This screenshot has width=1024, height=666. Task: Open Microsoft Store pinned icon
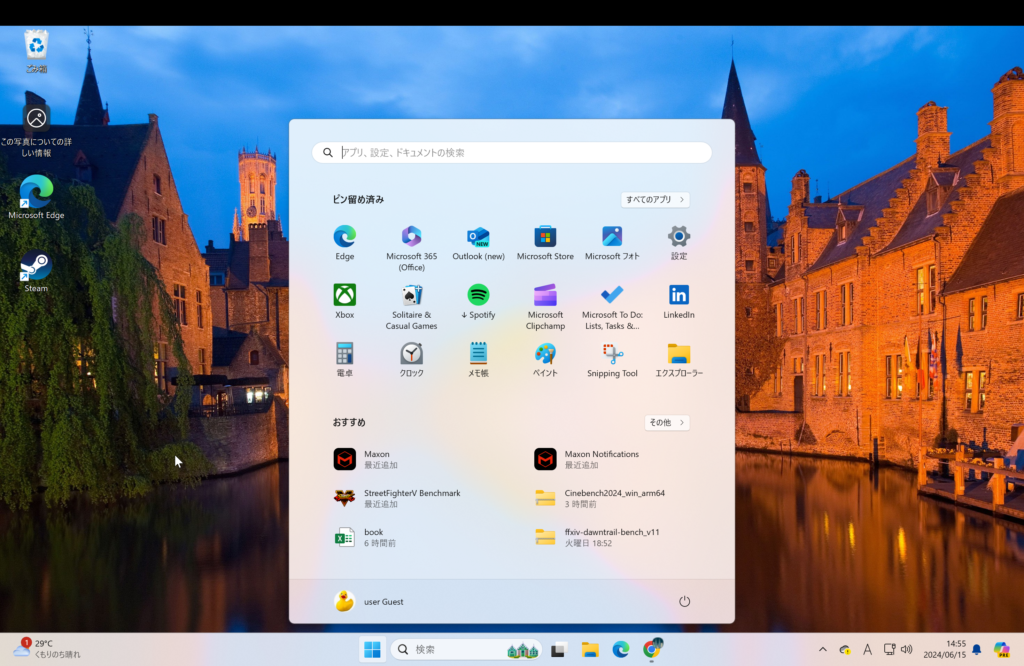coord(545,237)
